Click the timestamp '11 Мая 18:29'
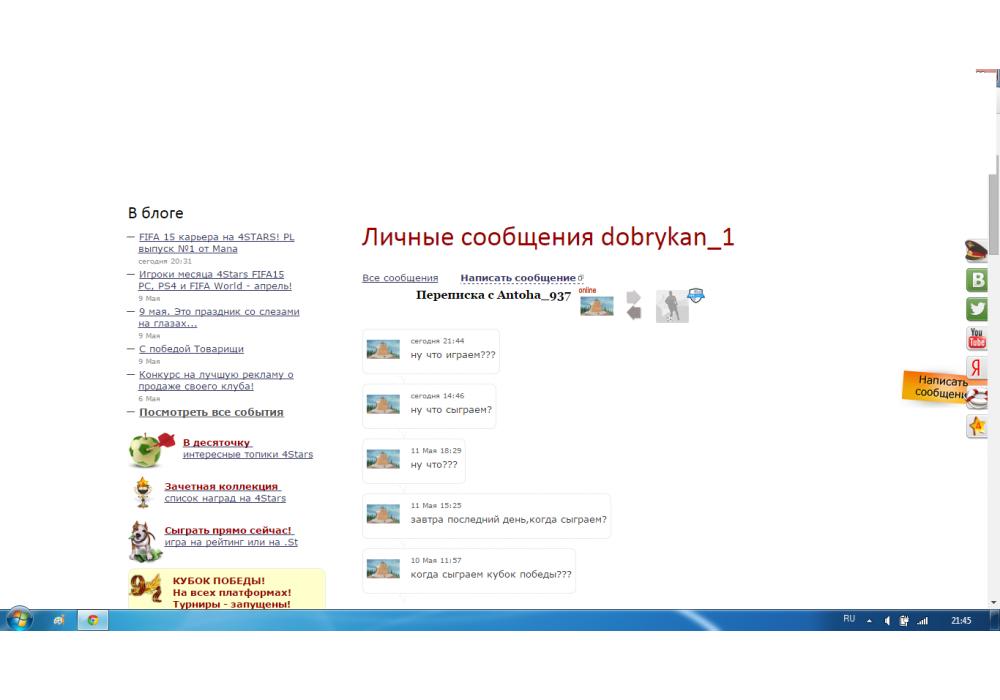Image resolution: width=1000 pixels, height=700 pixels. (436, 451)
